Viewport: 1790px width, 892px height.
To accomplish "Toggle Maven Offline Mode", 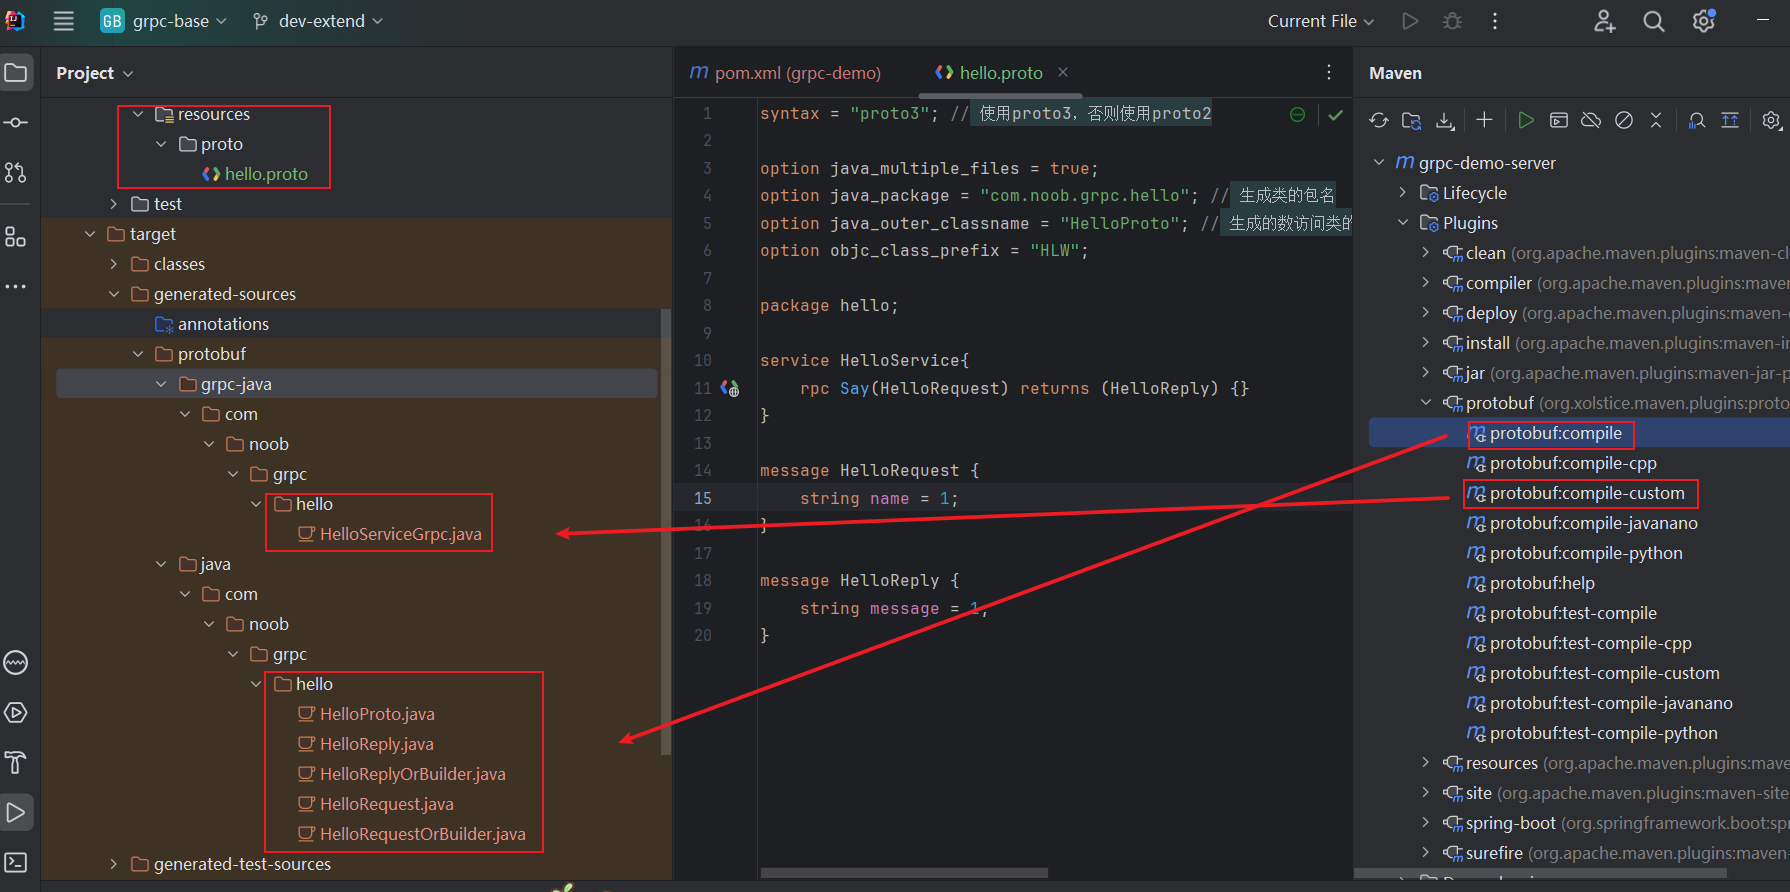I will [x=1591, y=121].
